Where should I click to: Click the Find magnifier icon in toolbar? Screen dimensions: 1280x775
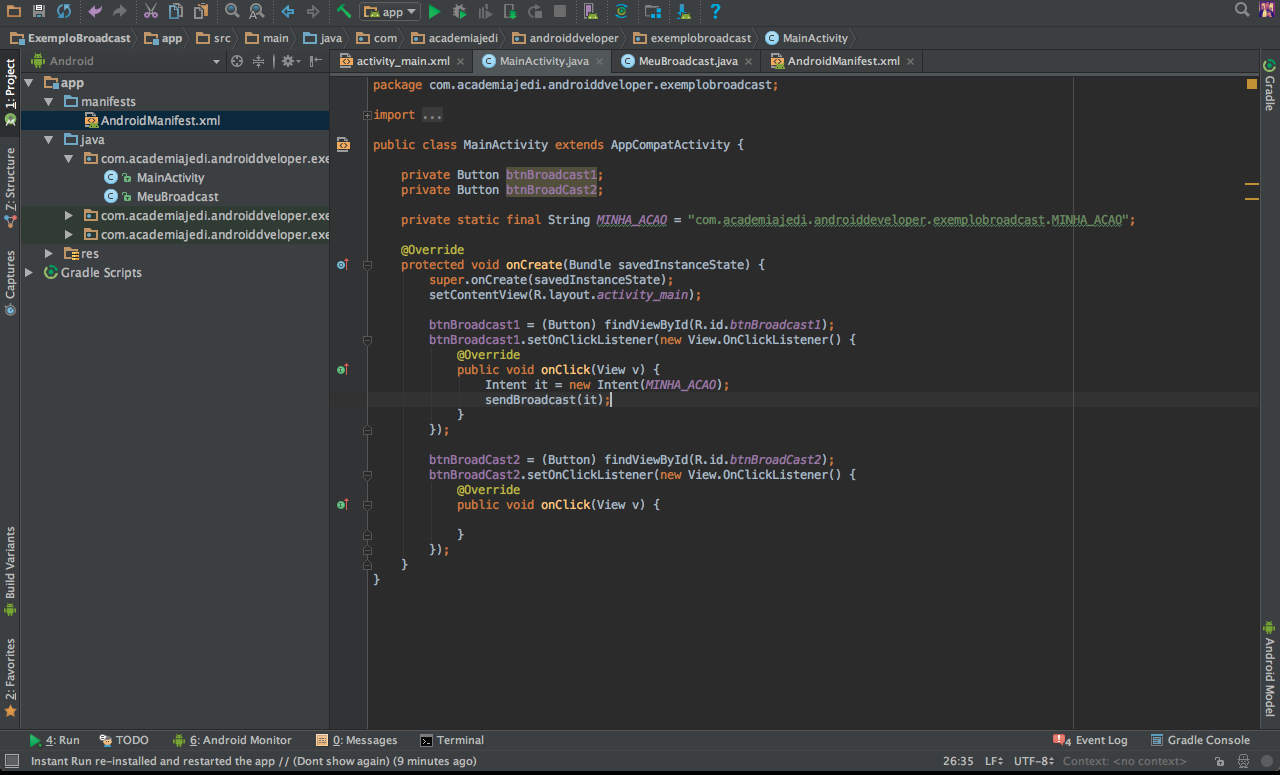(231, 12)
